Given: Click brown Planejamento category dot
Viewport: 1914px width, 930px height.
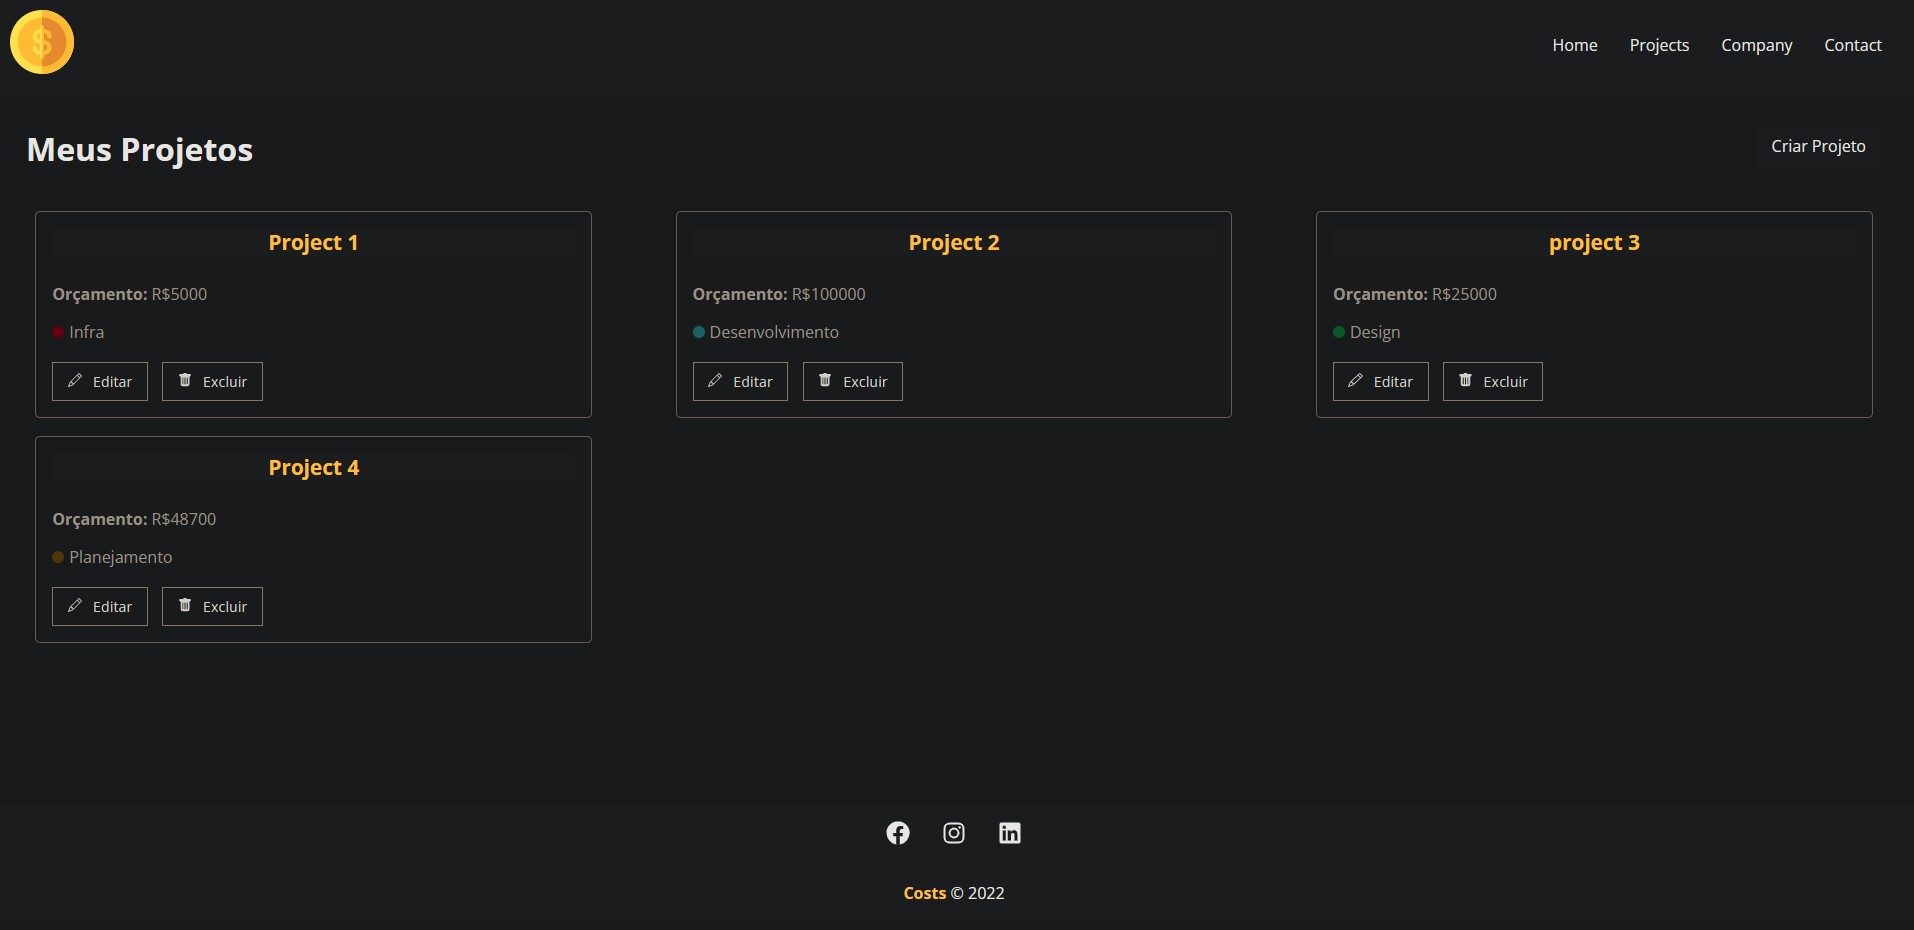Looking at the screenshot, I should coord(58,557).
